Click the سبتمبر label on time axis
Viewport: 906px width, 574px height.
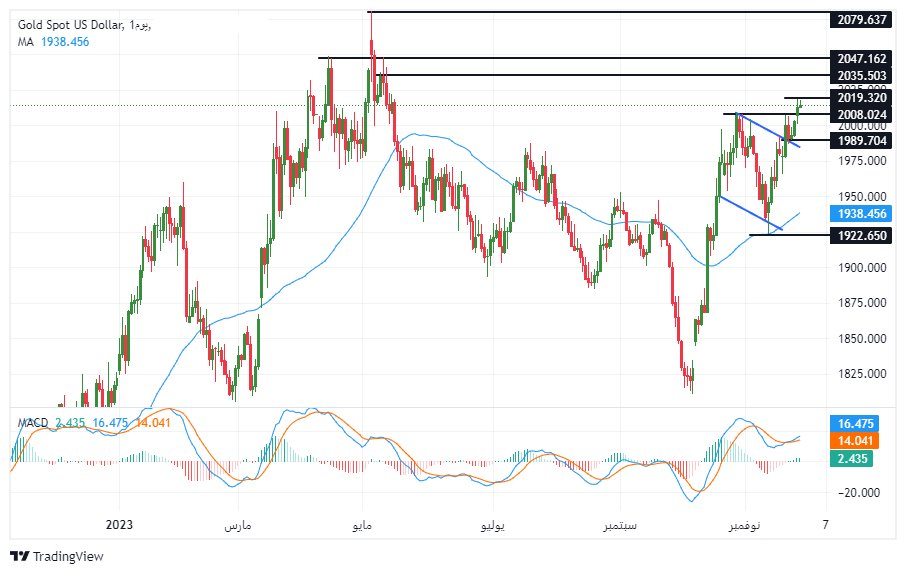[x=620, y=525]
